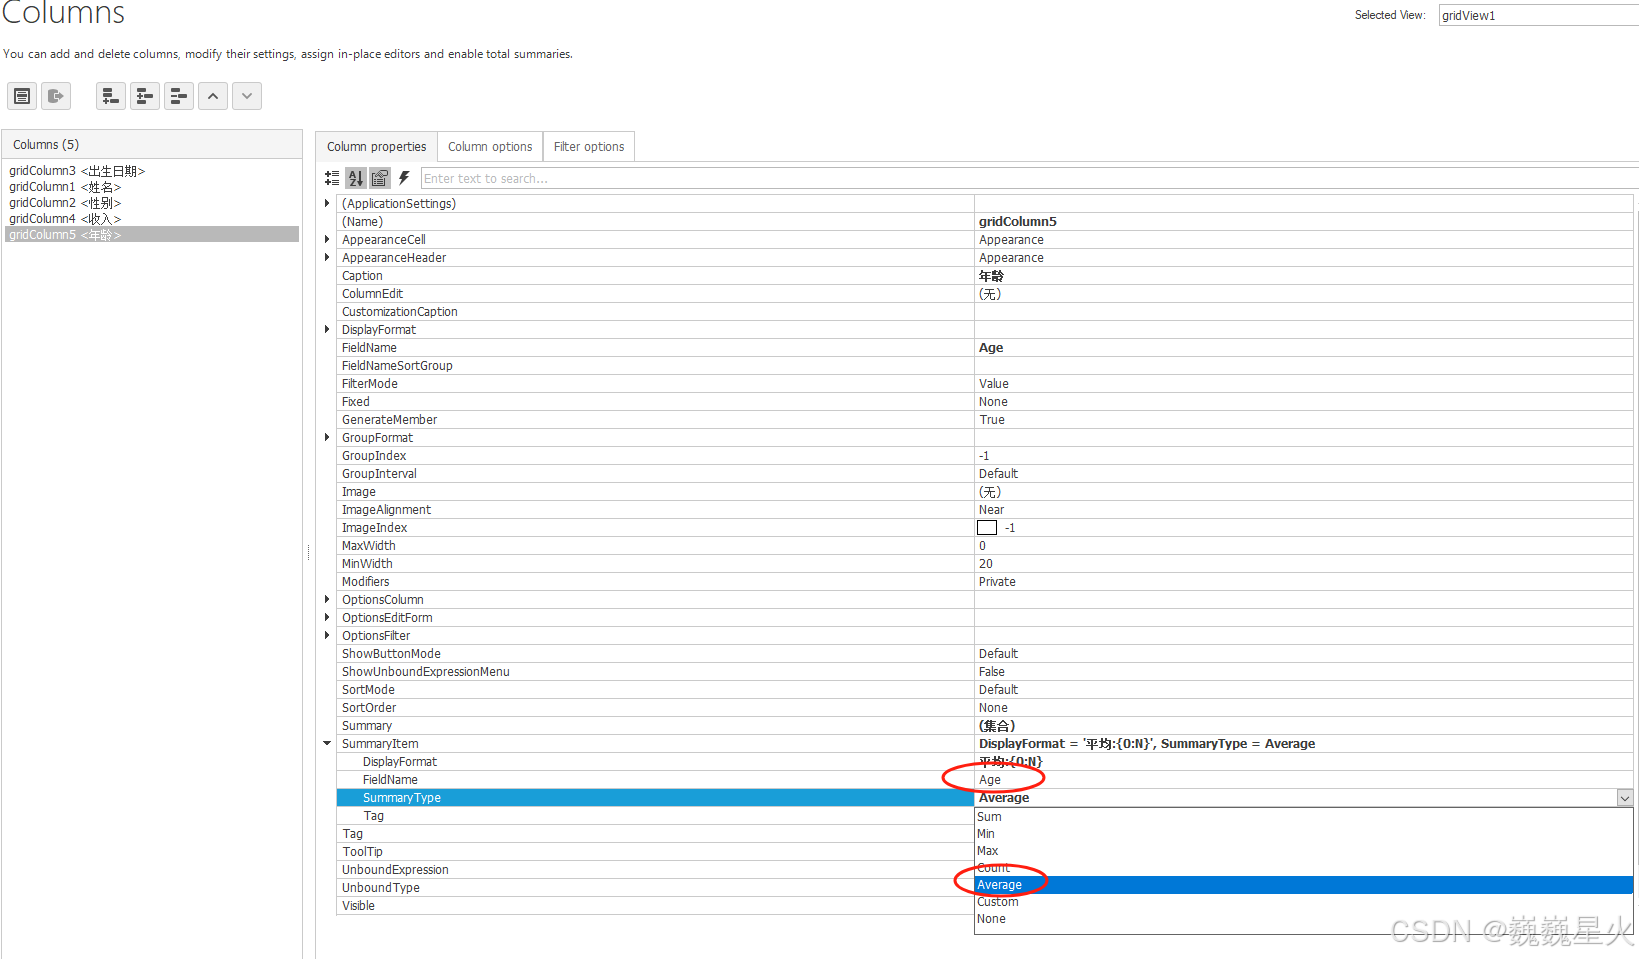Expand the SummaryItem property group

326,743
